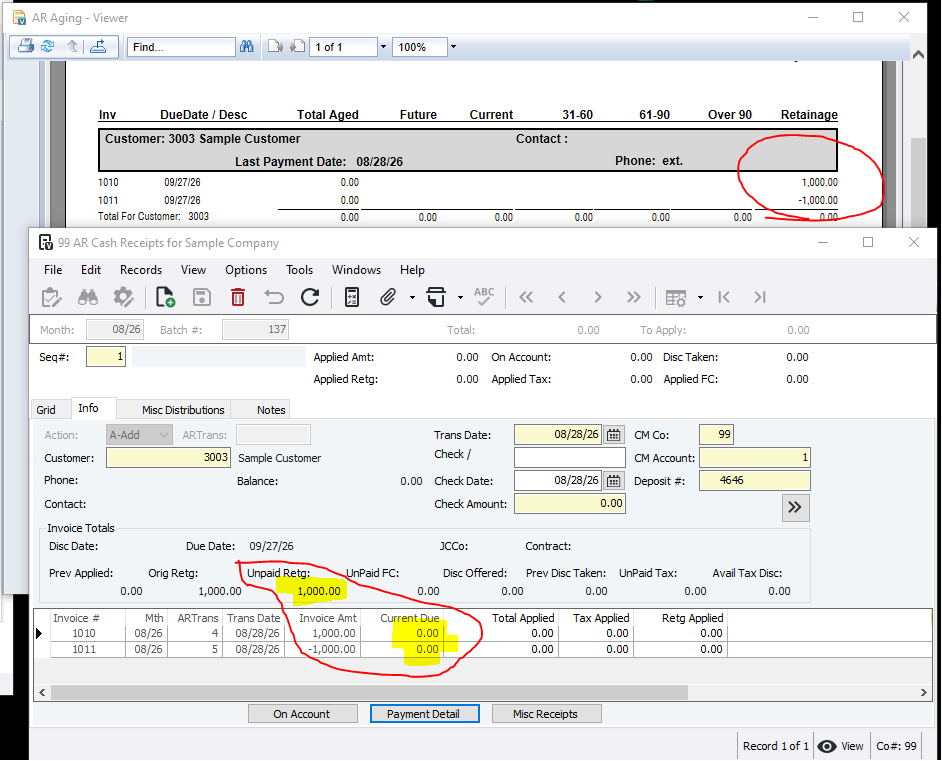Screen dimensions: 942x761
Task: Click the circular refresh icon in Cash Receipts
Action: click(310, 297)
